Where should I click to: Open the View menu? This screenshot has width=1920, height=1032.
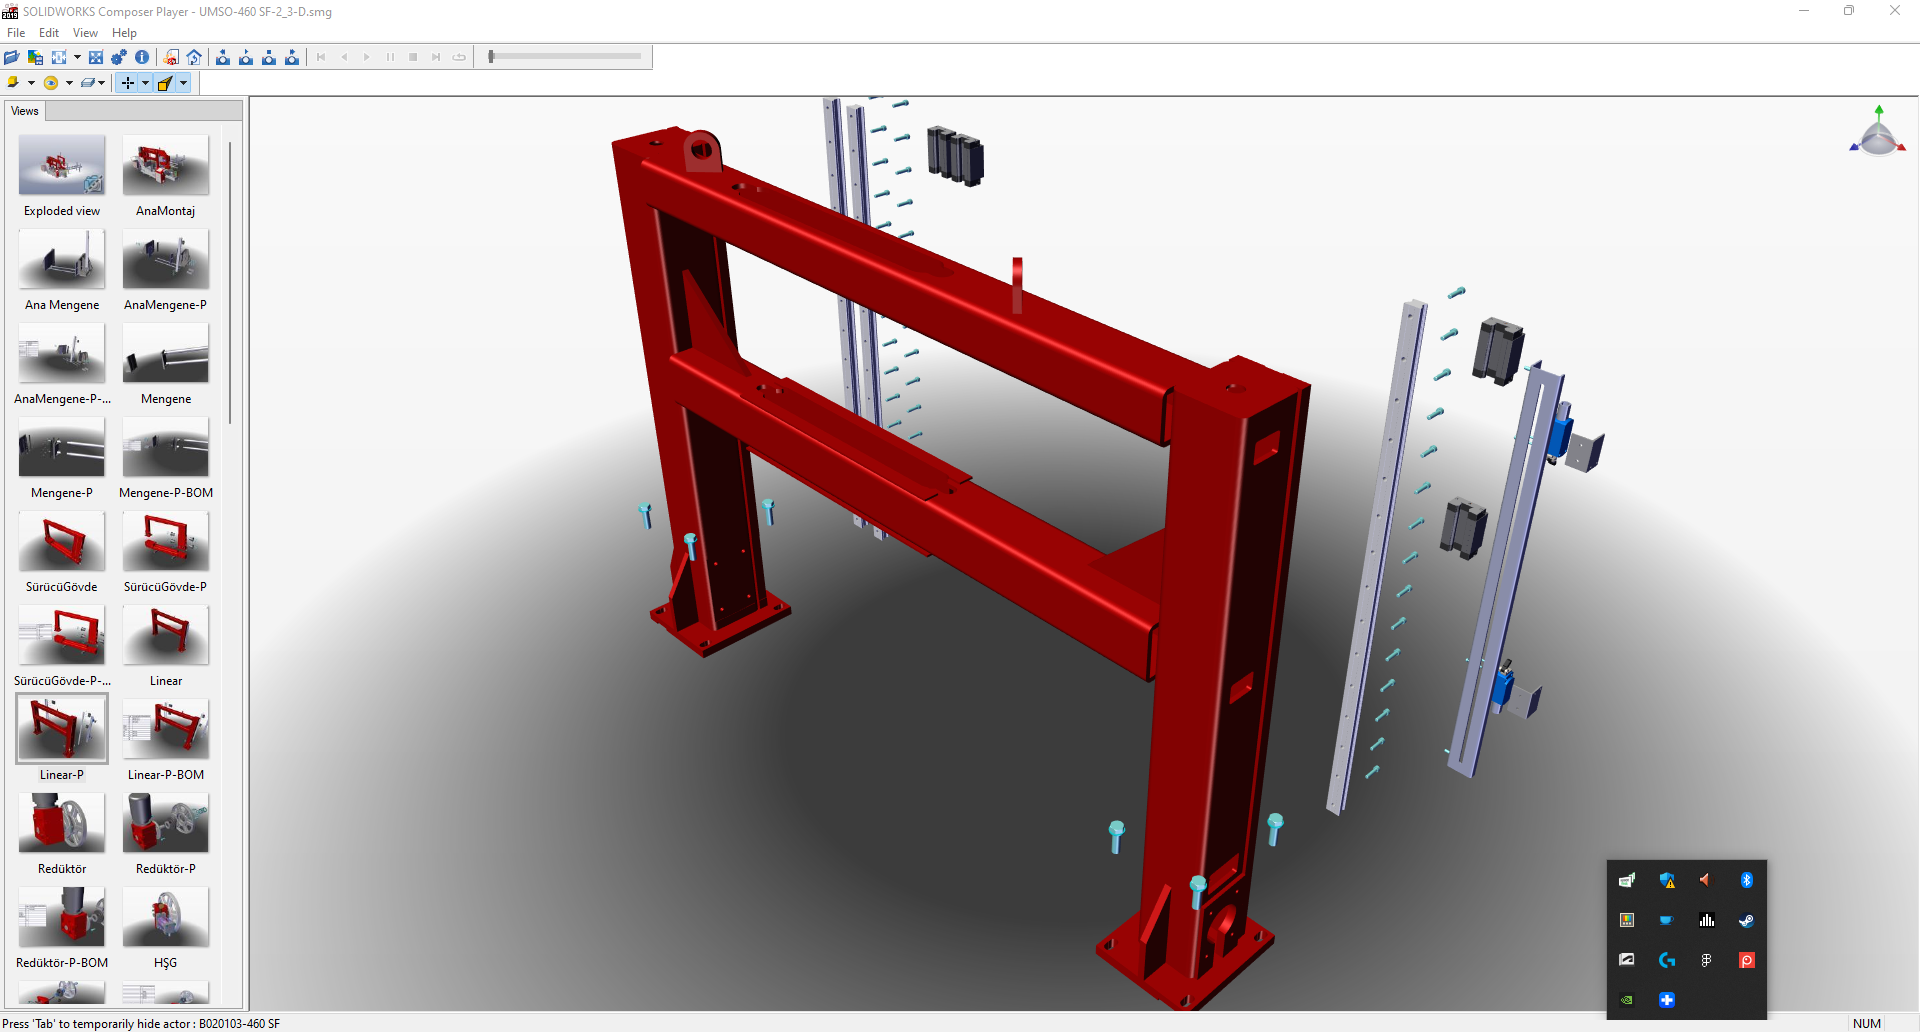[x=85, y=33]
